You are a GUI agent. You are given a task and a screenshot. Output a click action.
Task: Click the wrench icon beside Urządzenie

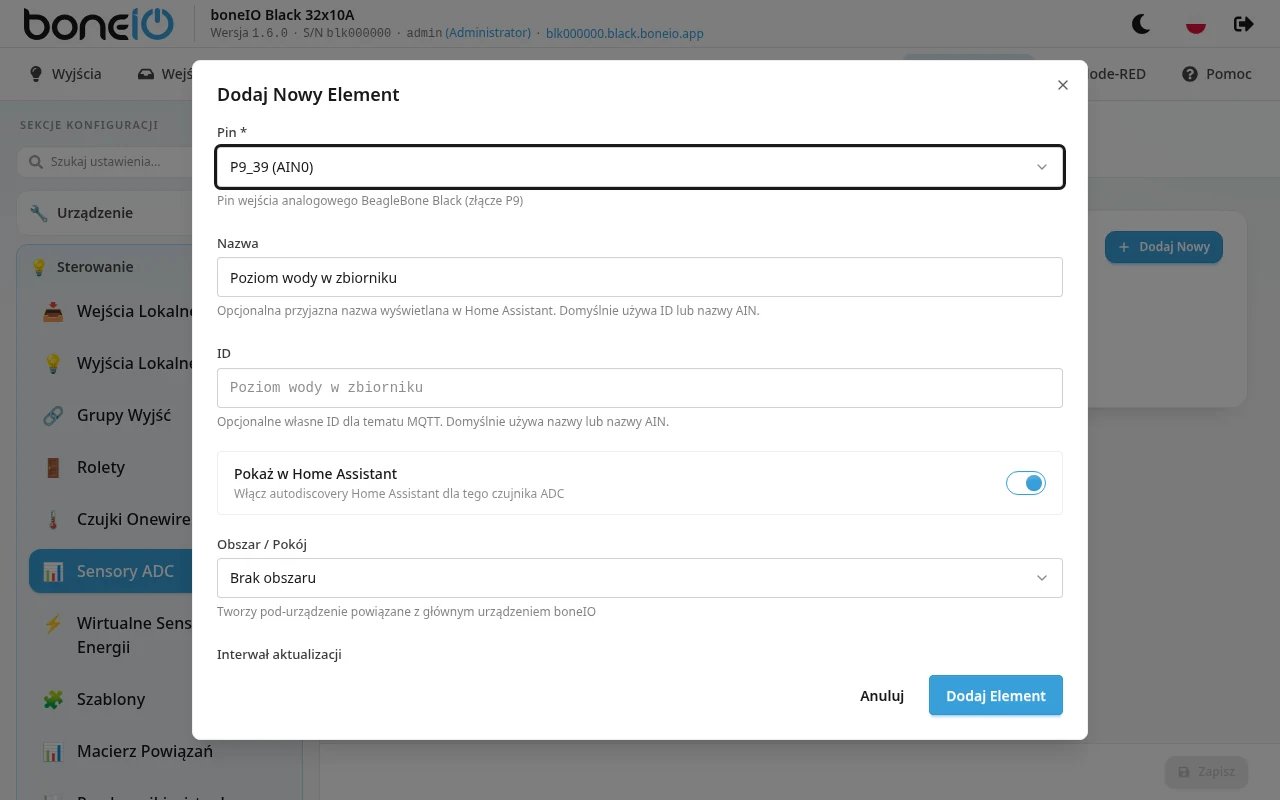[39, 213]
